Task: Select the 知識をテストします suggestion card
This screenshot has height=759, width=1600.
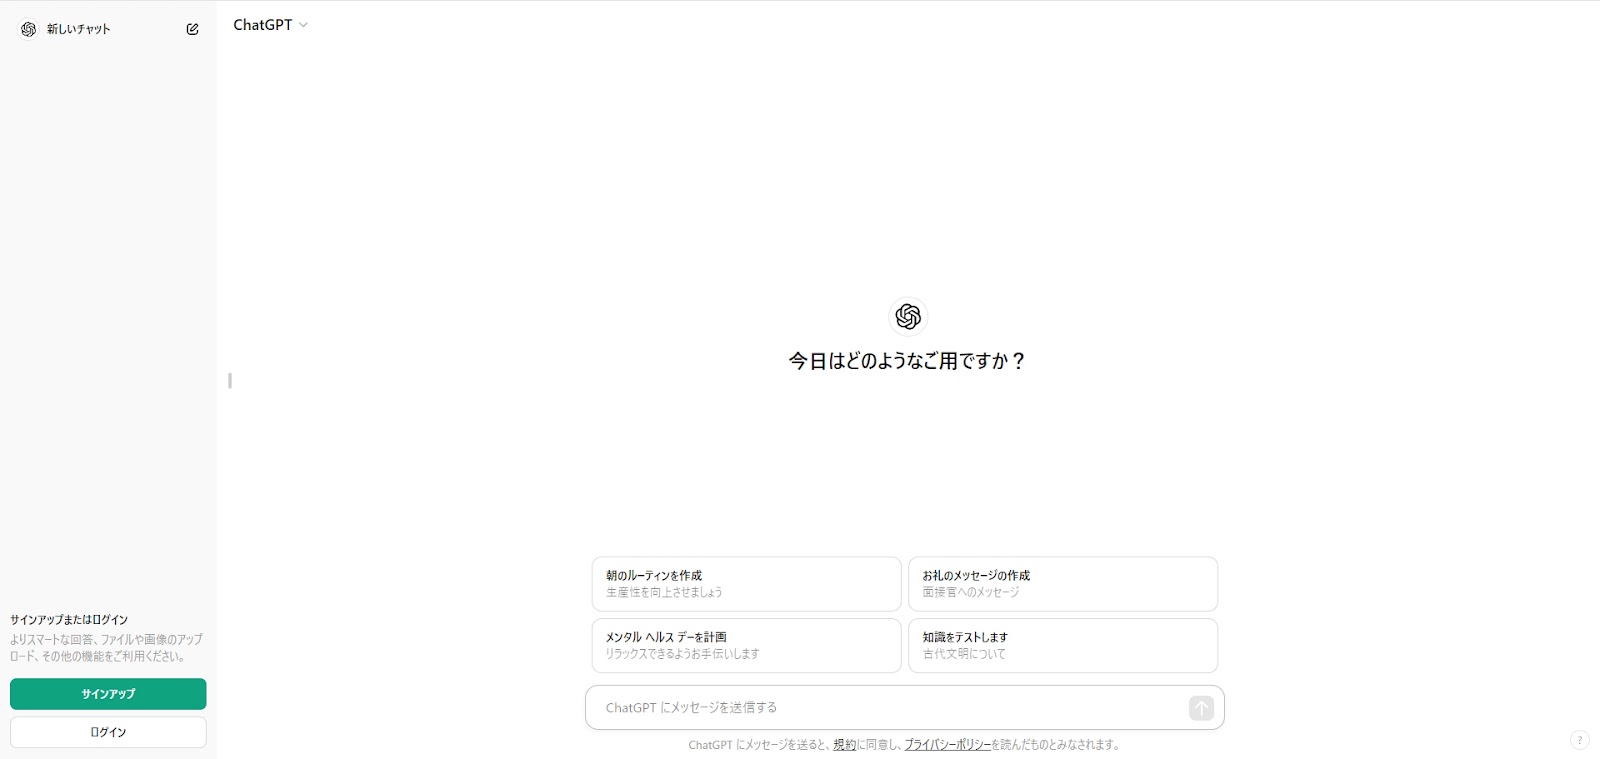Action: [x=1063, y=645]
